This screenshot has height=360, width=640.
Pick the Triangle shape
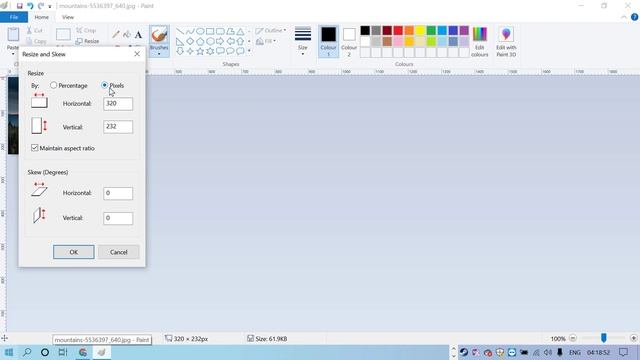point(240,31)
